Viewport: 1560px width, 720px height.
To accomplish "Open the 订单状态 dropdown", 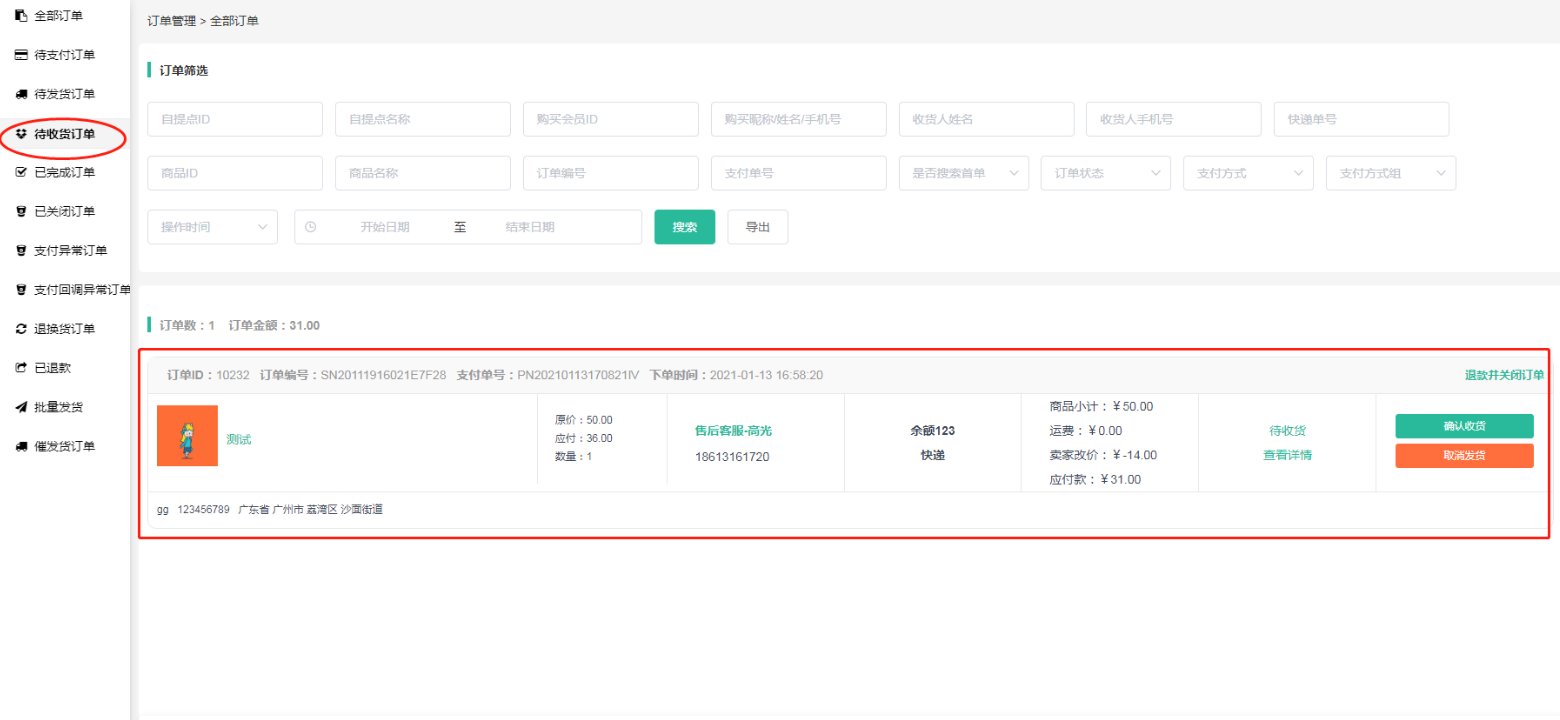I will [1105, 173].
